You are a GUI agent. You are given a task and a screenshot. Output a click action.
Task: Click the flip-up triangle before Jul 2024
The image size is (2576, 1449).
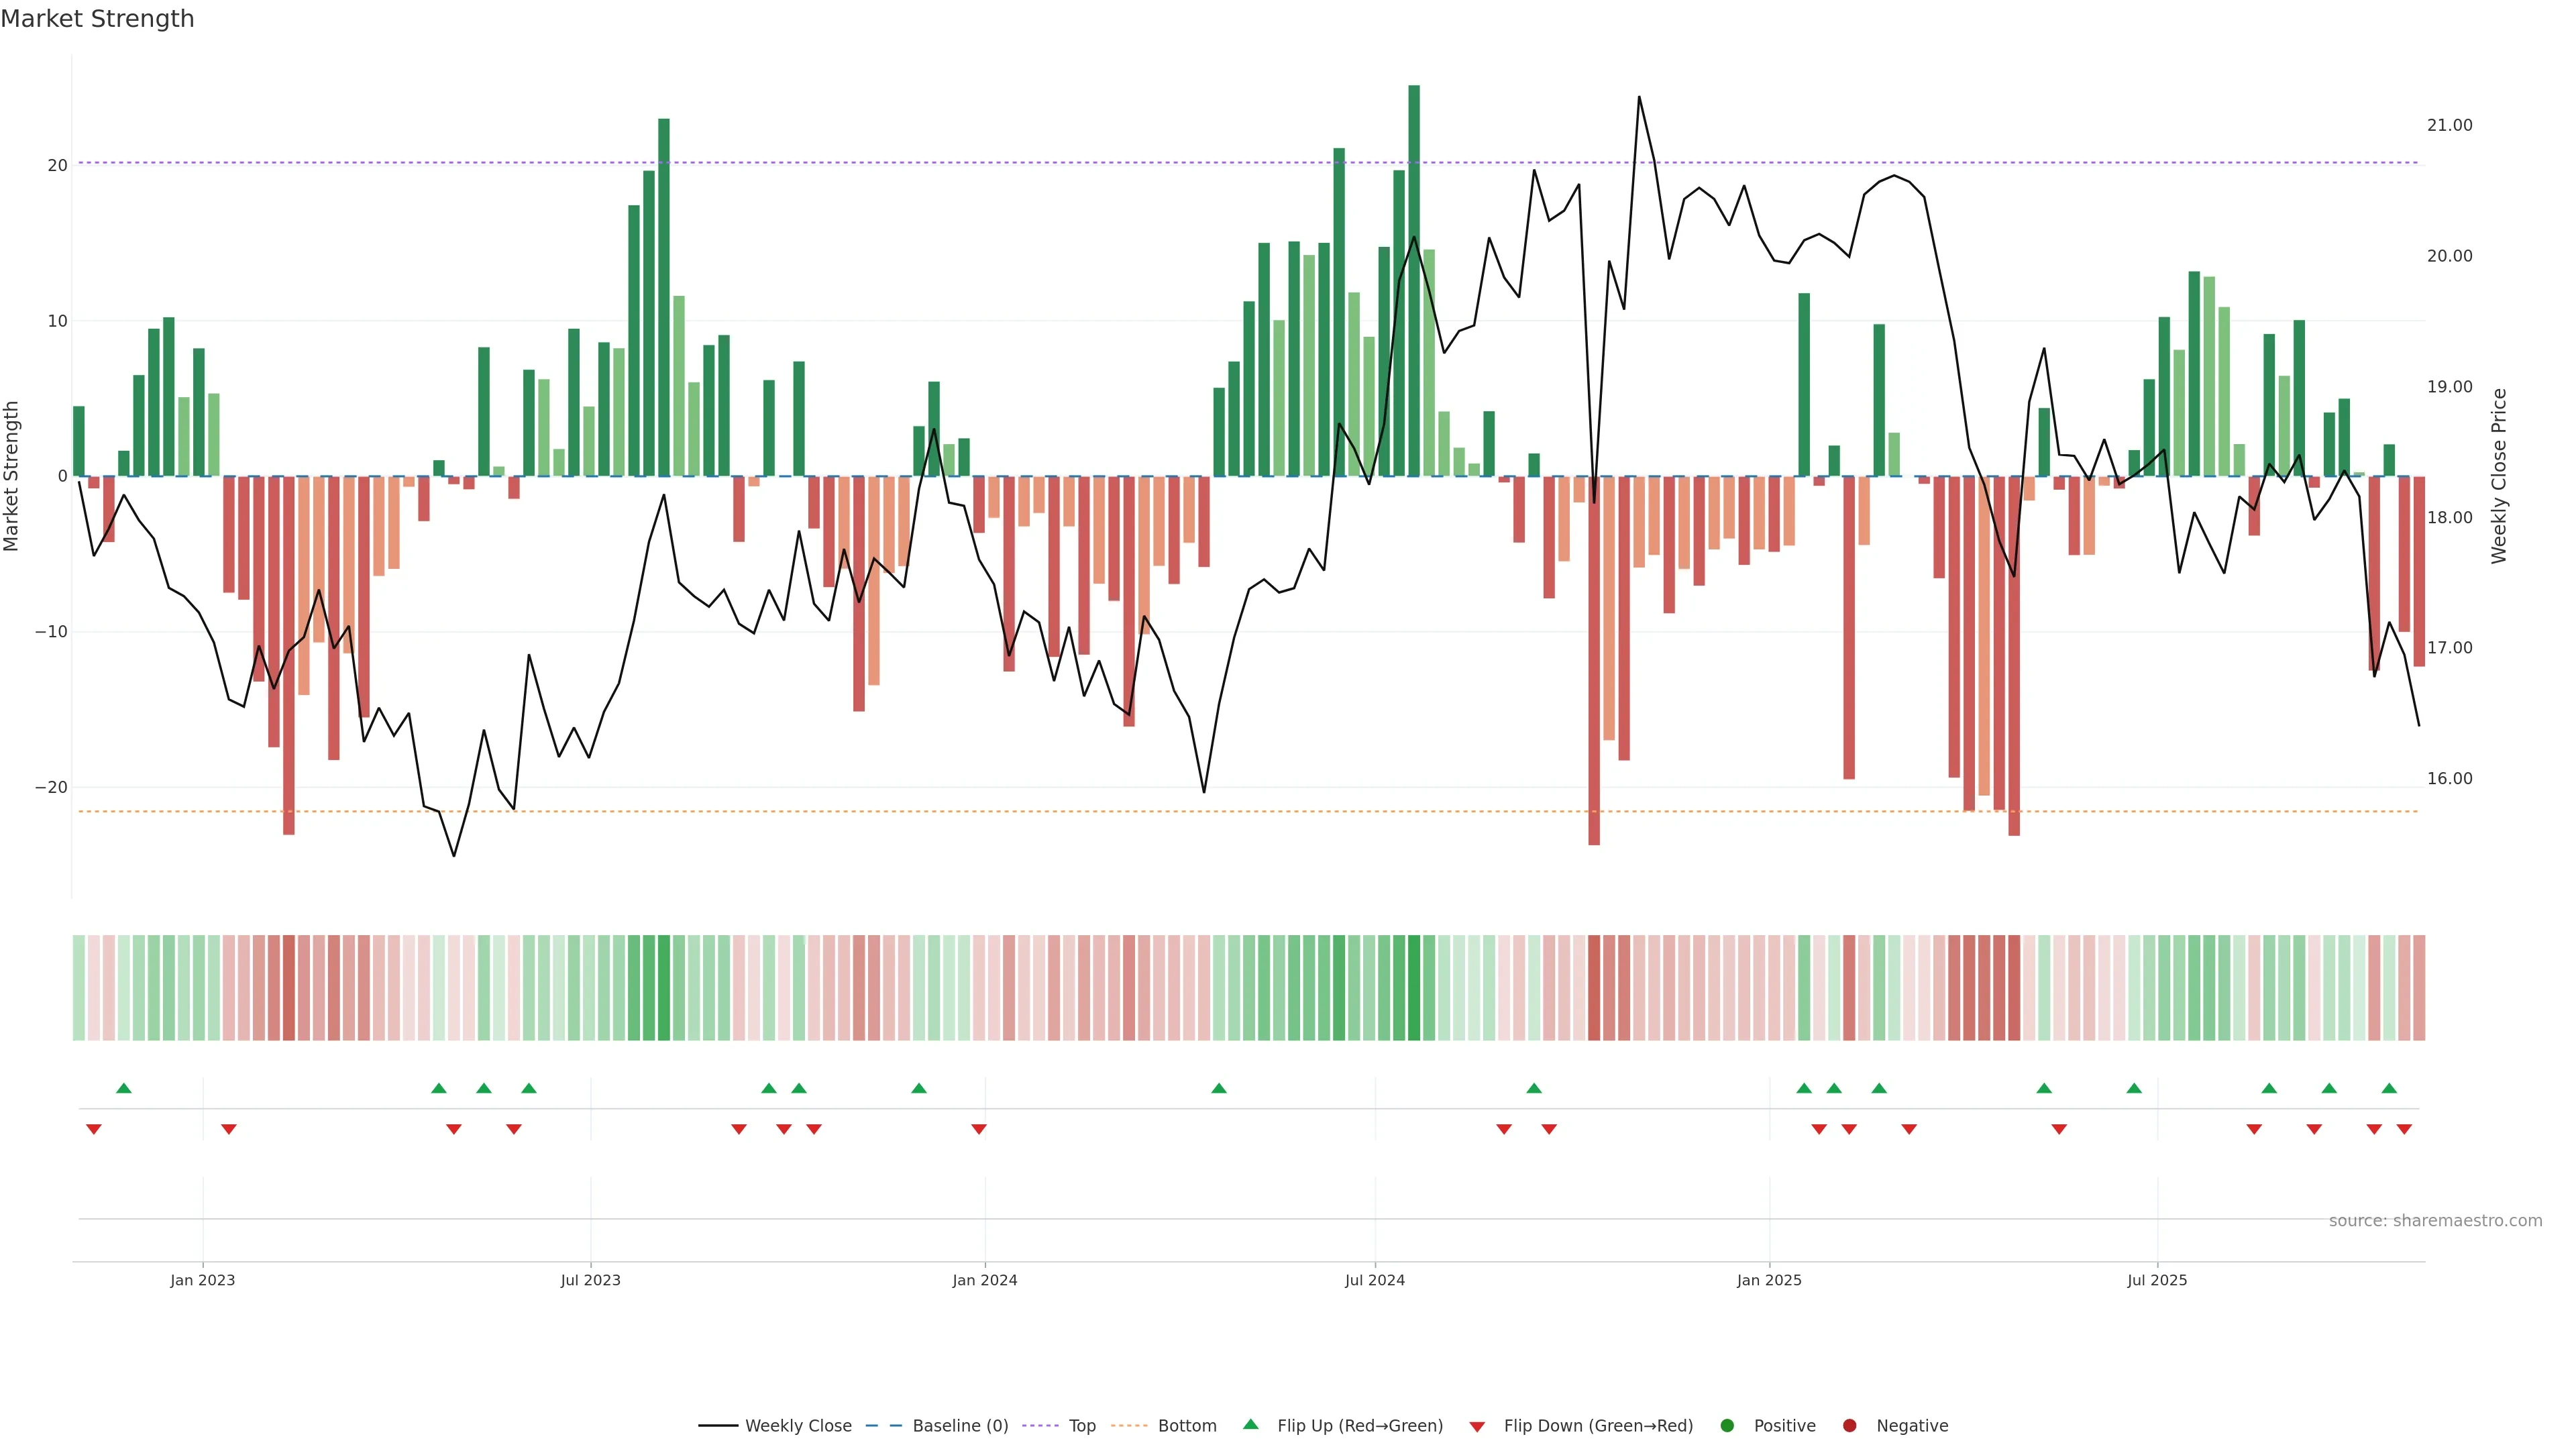[1218, 1088]
